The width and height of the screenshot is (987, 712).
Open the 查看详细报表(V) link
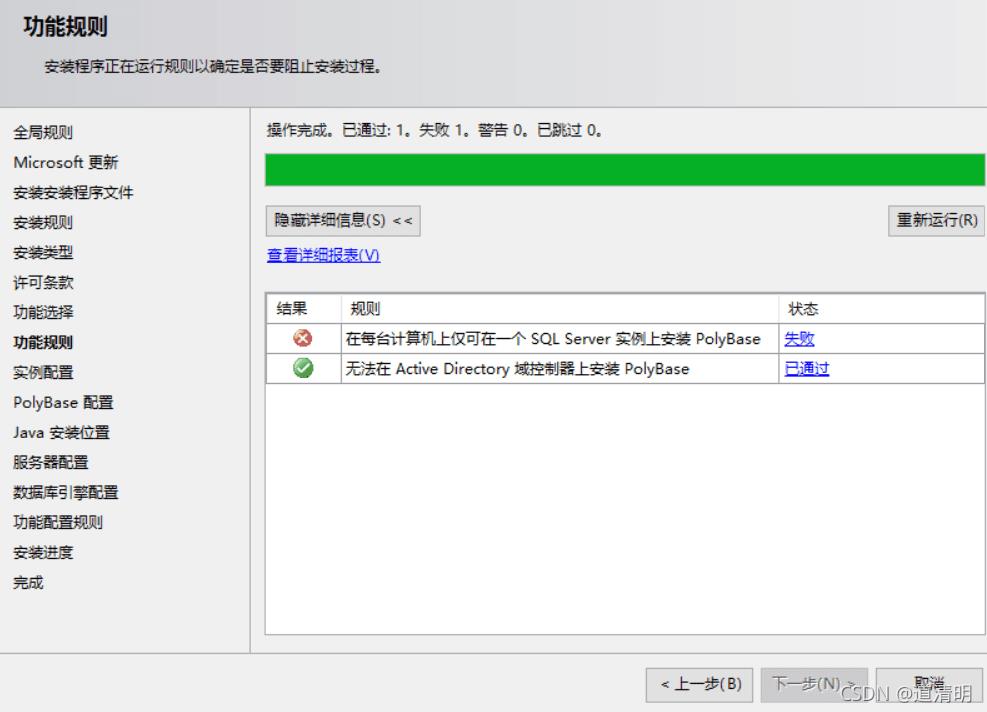pos(323,255)
